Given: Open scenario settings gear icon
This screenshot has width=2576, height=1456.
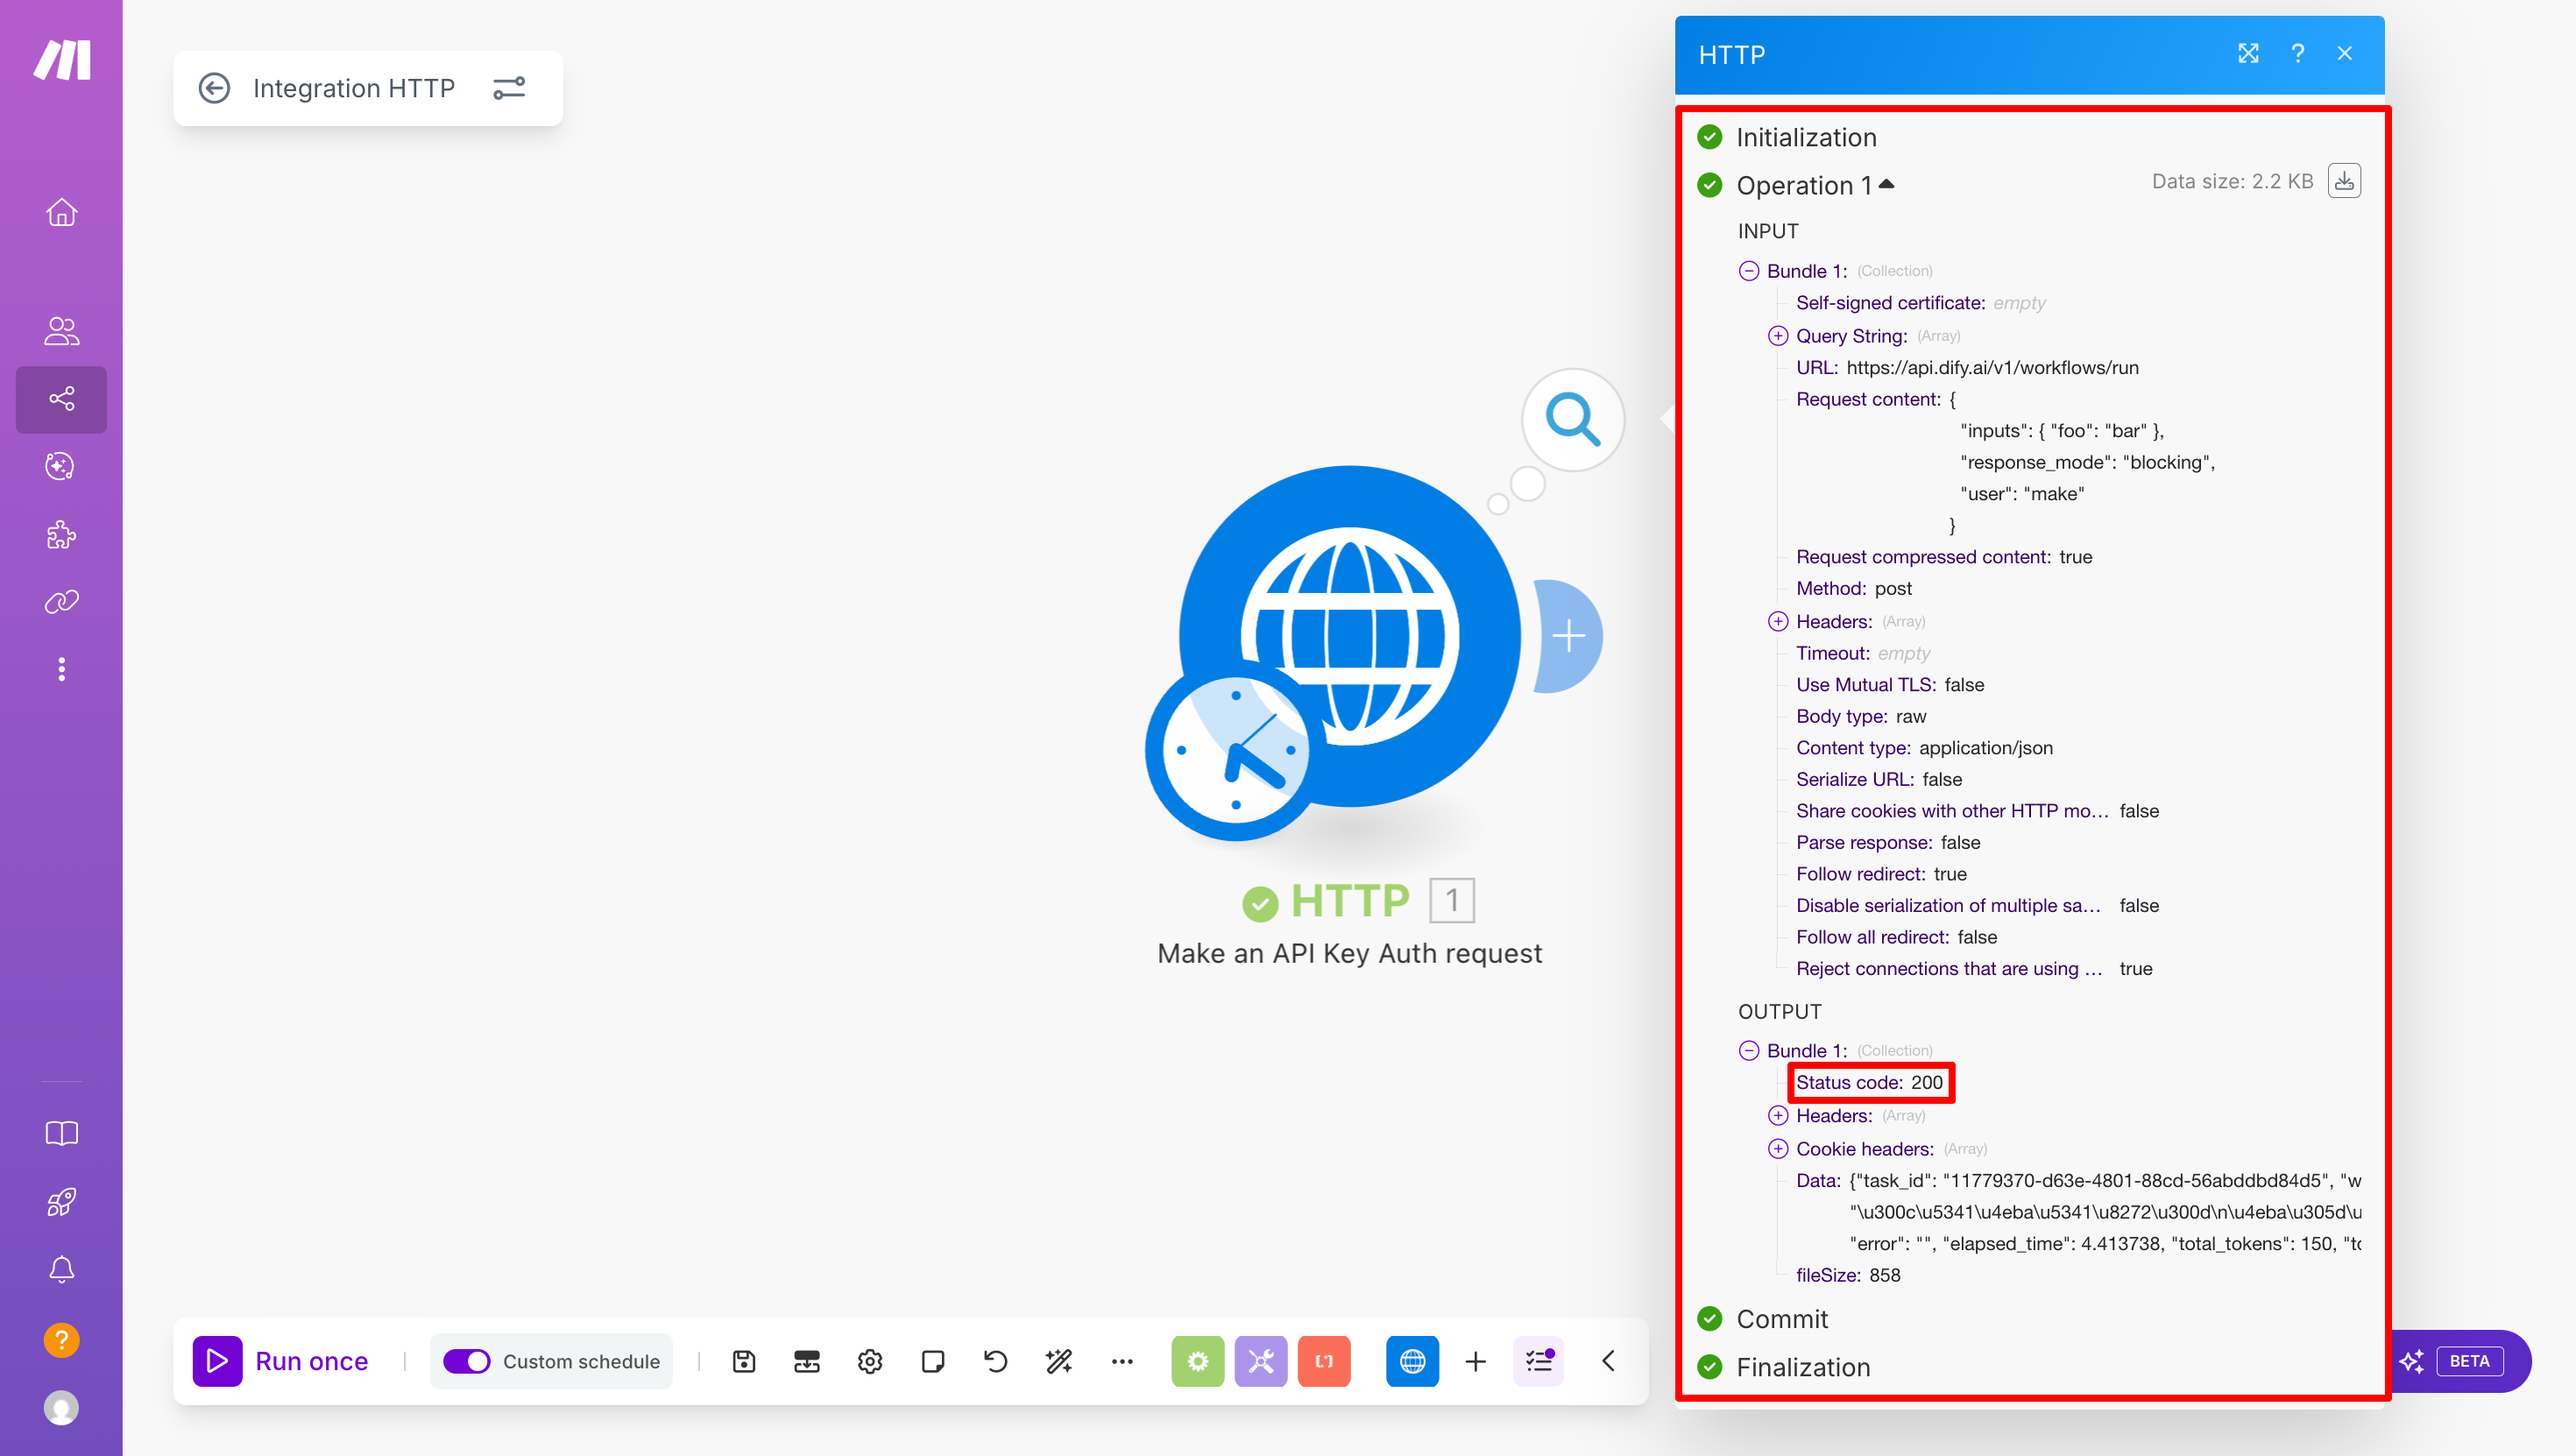Looking at the screenshot, I should pos(869,1361).
